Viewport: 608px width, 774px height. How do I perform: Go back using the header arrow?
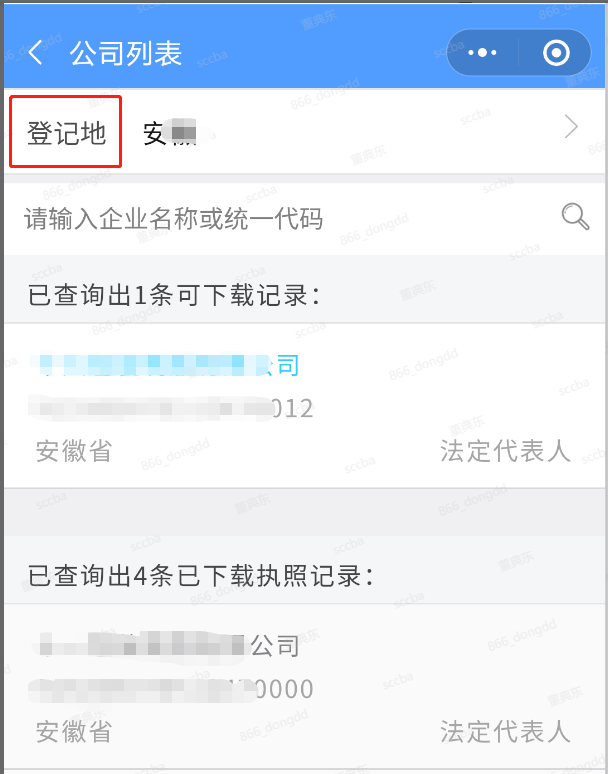click(x=36, y=53)
